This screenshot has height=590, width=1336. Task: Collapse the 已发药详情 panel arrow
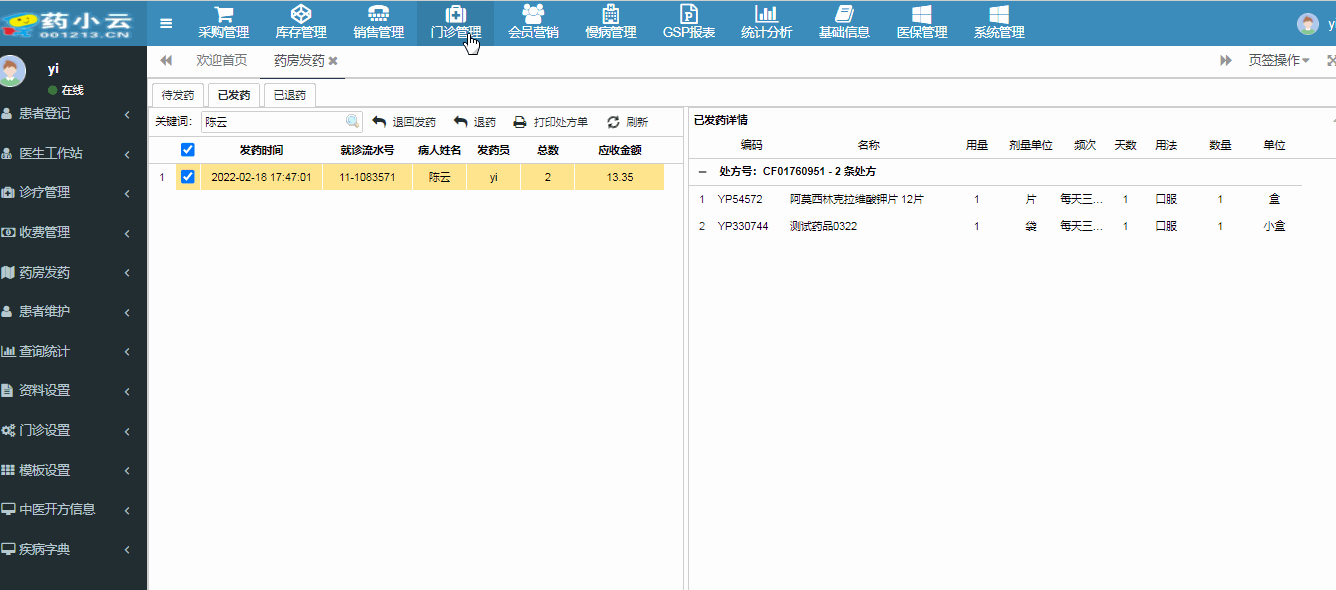1332,119
